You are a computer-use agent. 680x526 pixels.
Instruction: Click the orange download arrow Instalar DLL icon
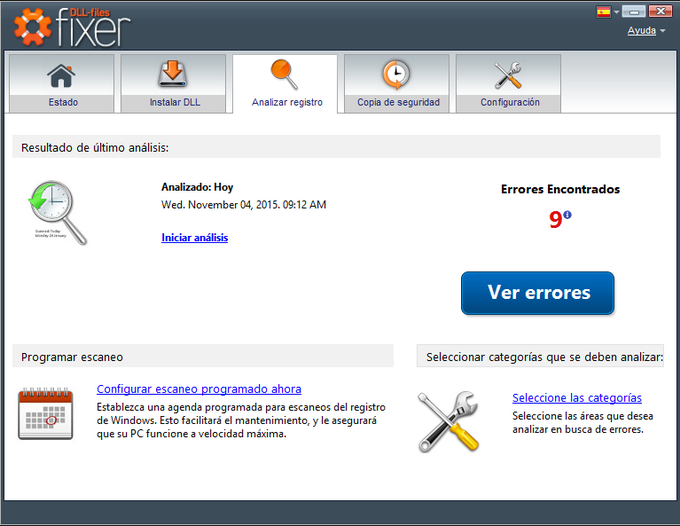pos(173,74)
